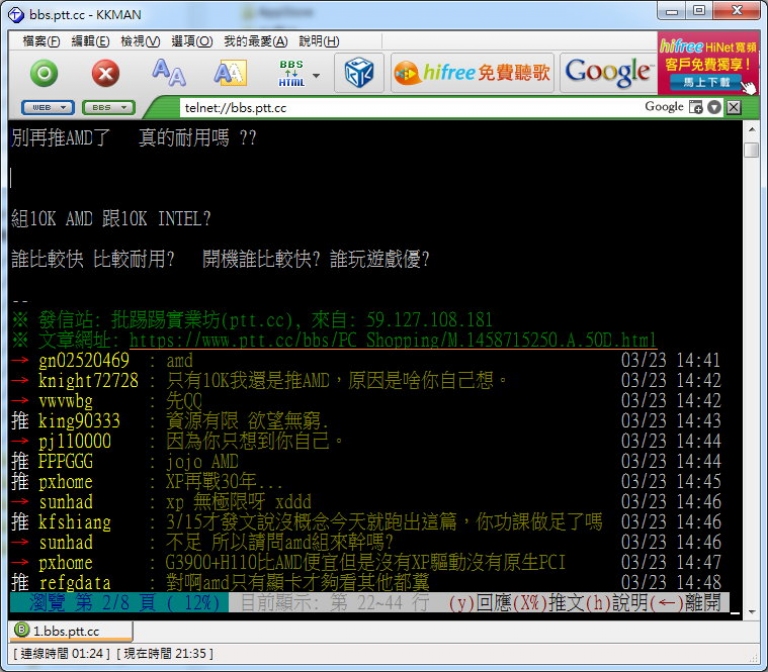The height and width of the screenshot is (672, 768).
Task: Click the HiNet hifree advertisement banner
Action: 708,63
